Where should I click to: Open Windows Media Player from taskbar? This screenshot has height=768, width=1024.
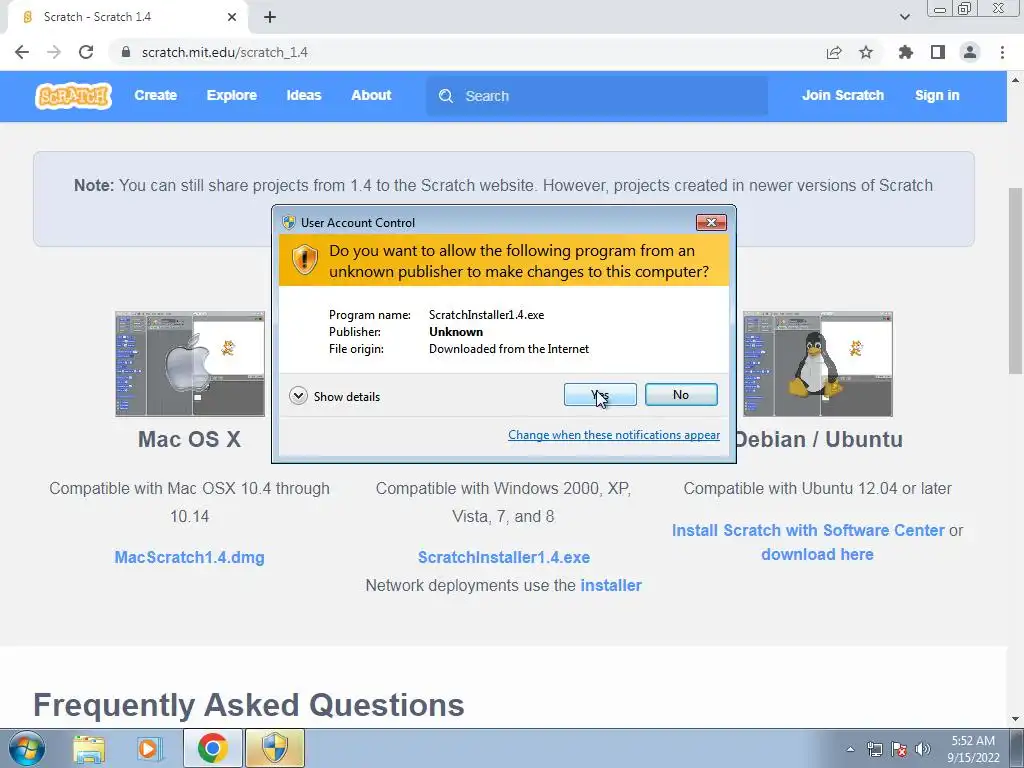pyautogui.click(x=149, y=748)
